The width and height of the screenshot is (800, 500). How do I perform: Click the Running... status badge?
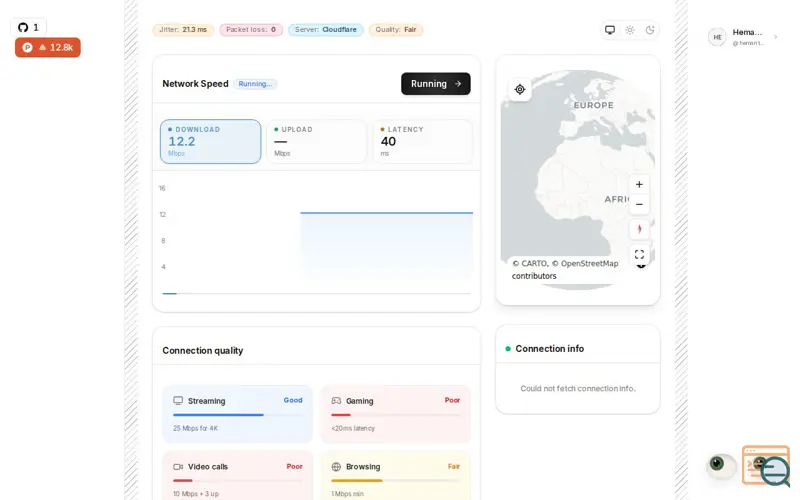tap(255, 84)
